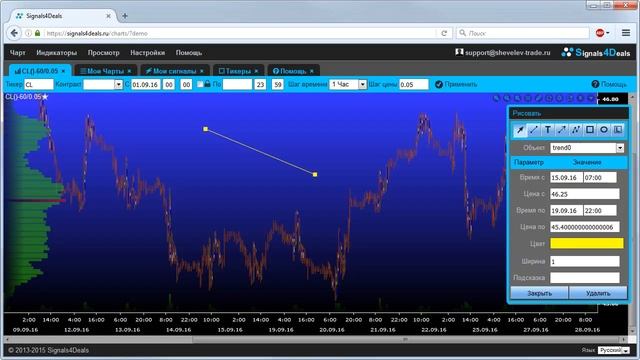Click the Цена с 46.25 field

[x=584, y=194]
